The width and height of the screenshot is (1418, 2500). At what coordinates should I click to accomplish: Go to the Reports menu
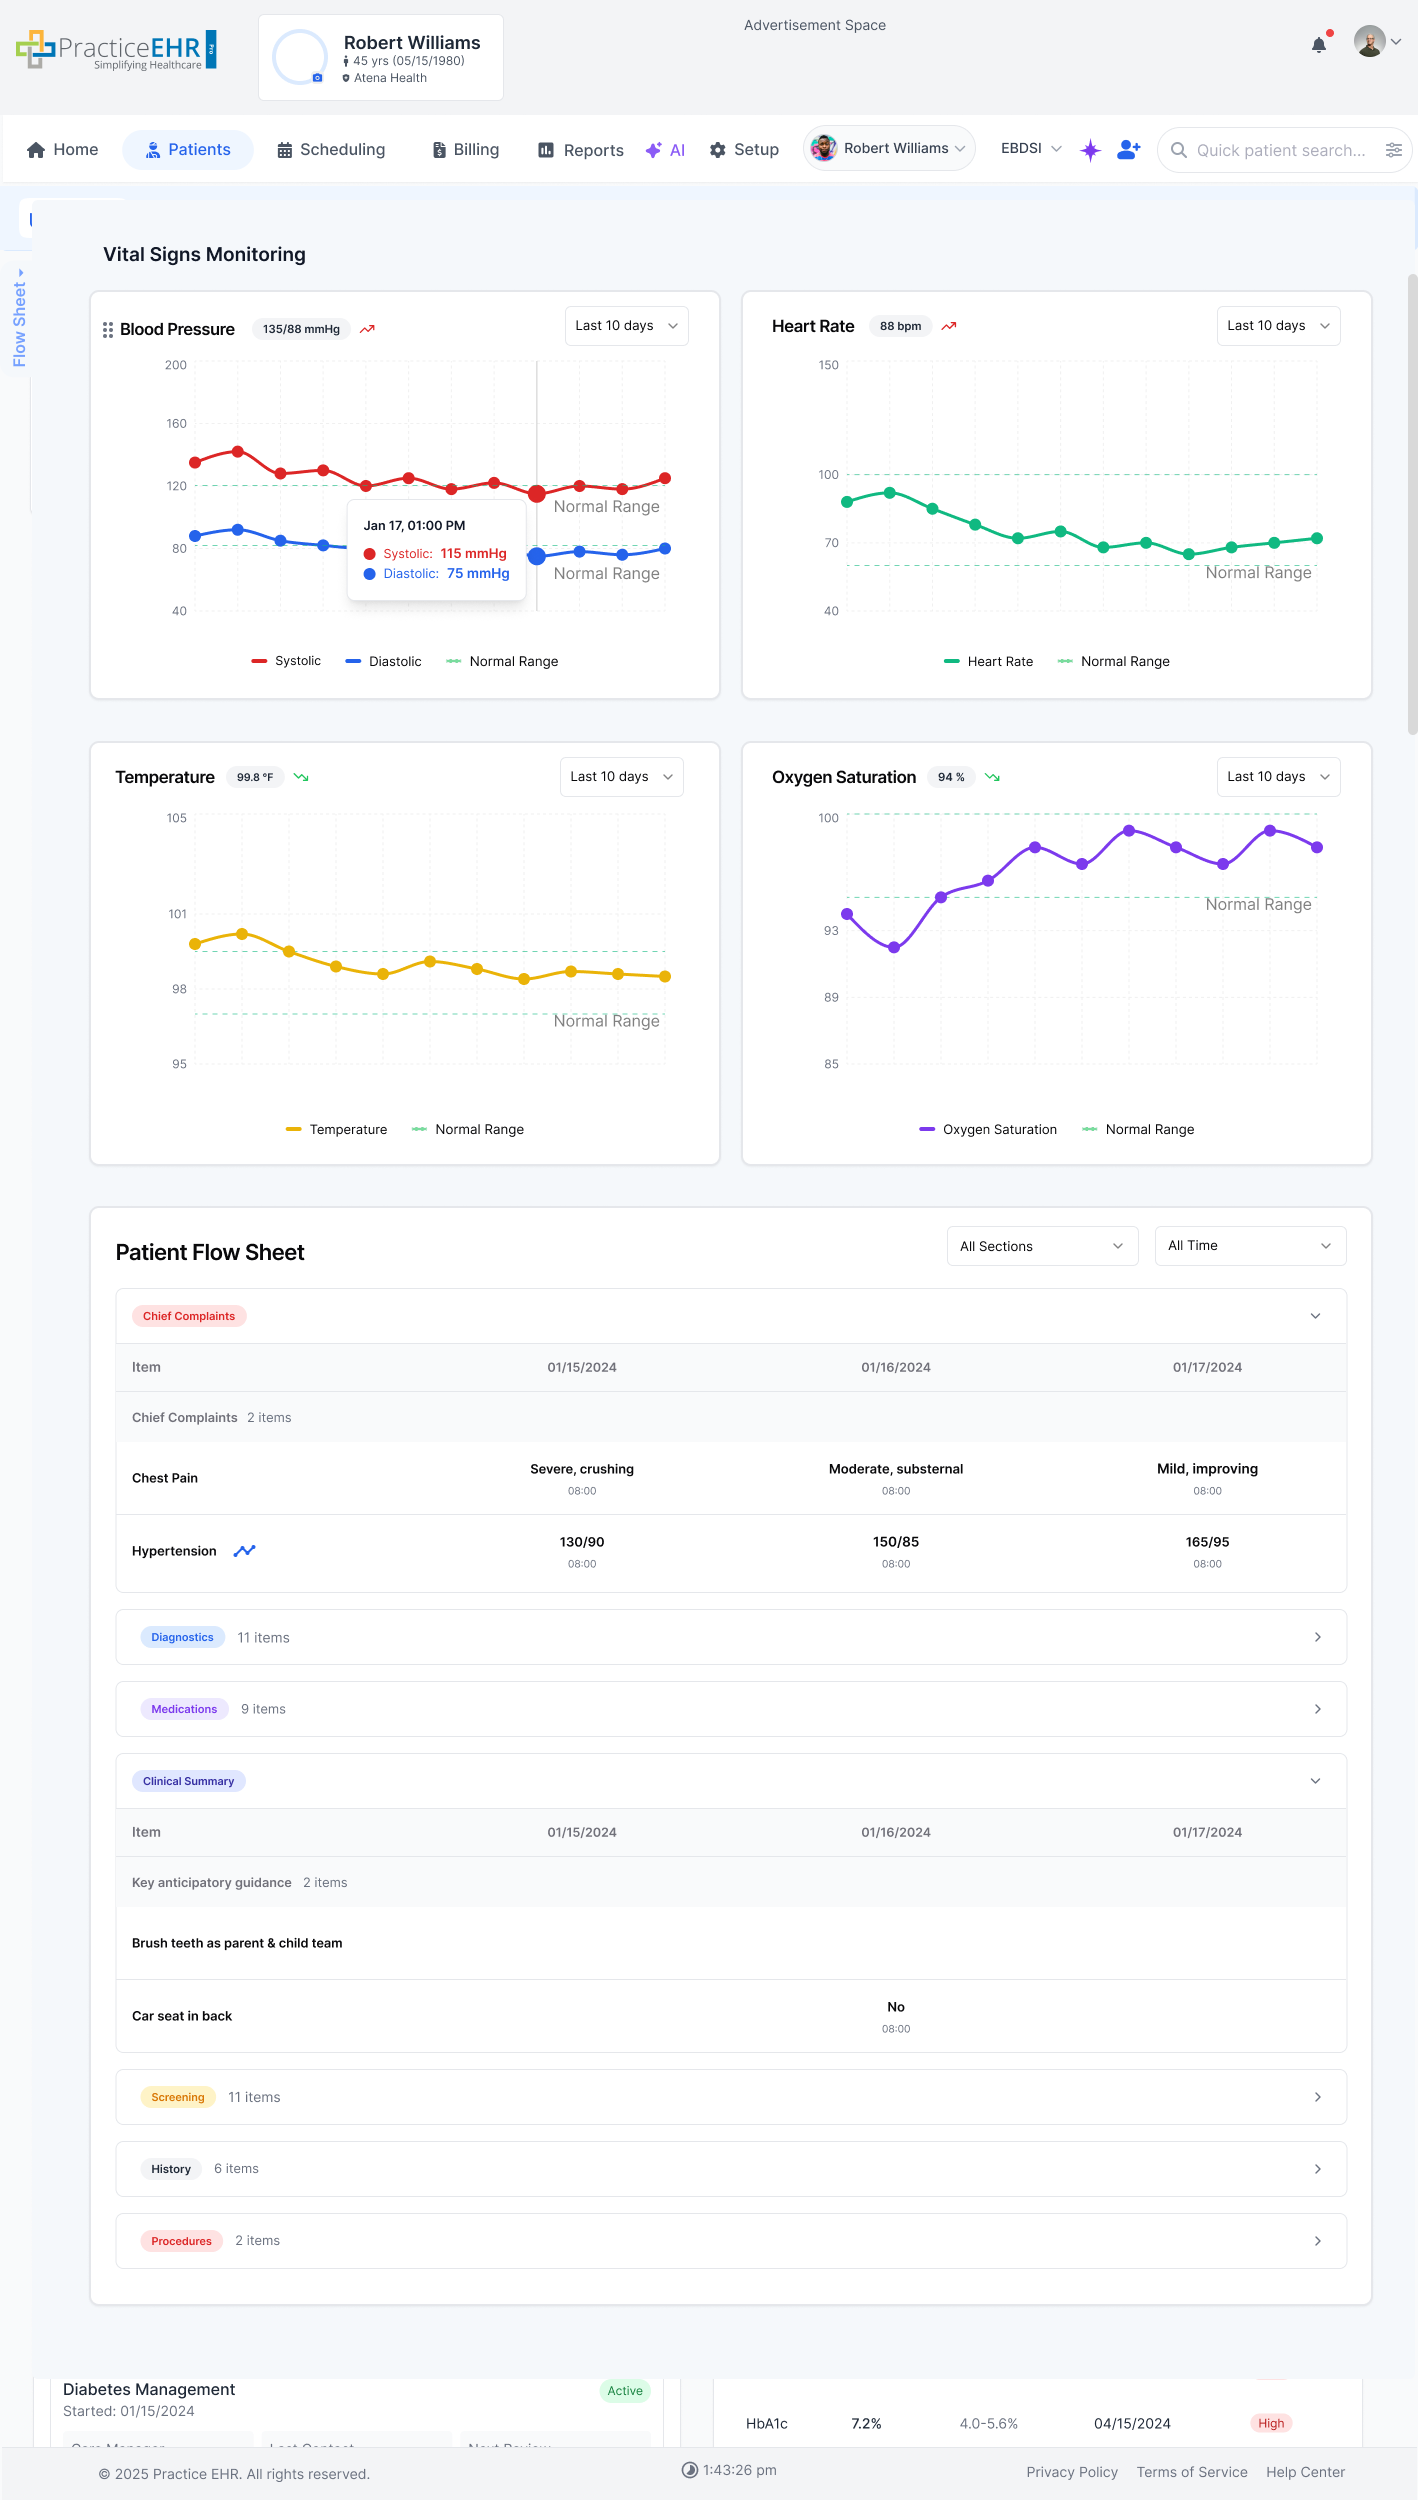pyautogui.click(x=581, y=150)
